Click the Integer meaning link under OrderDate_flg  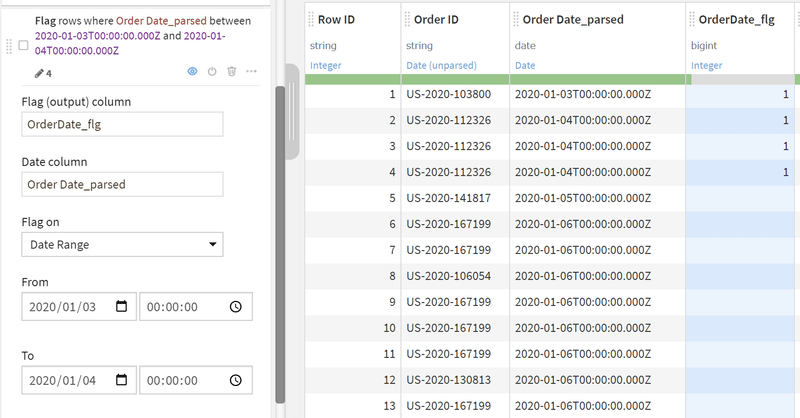(x=707, y=65)
